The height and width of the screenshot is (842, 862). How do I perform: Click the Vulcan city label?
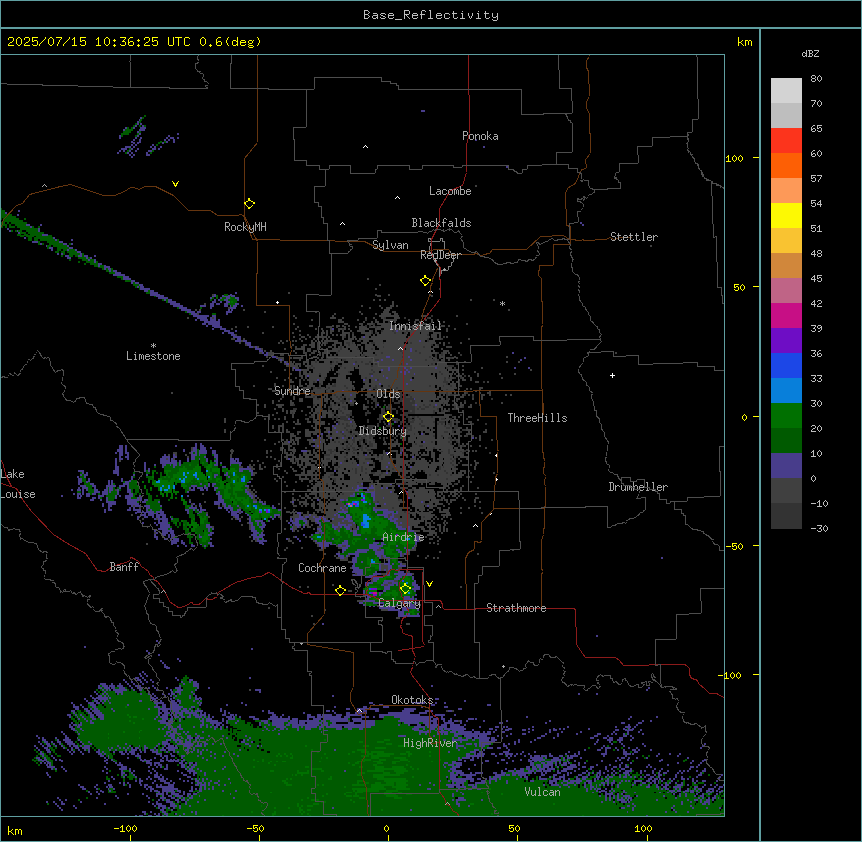pyautogui.click(x=543, y=792)
